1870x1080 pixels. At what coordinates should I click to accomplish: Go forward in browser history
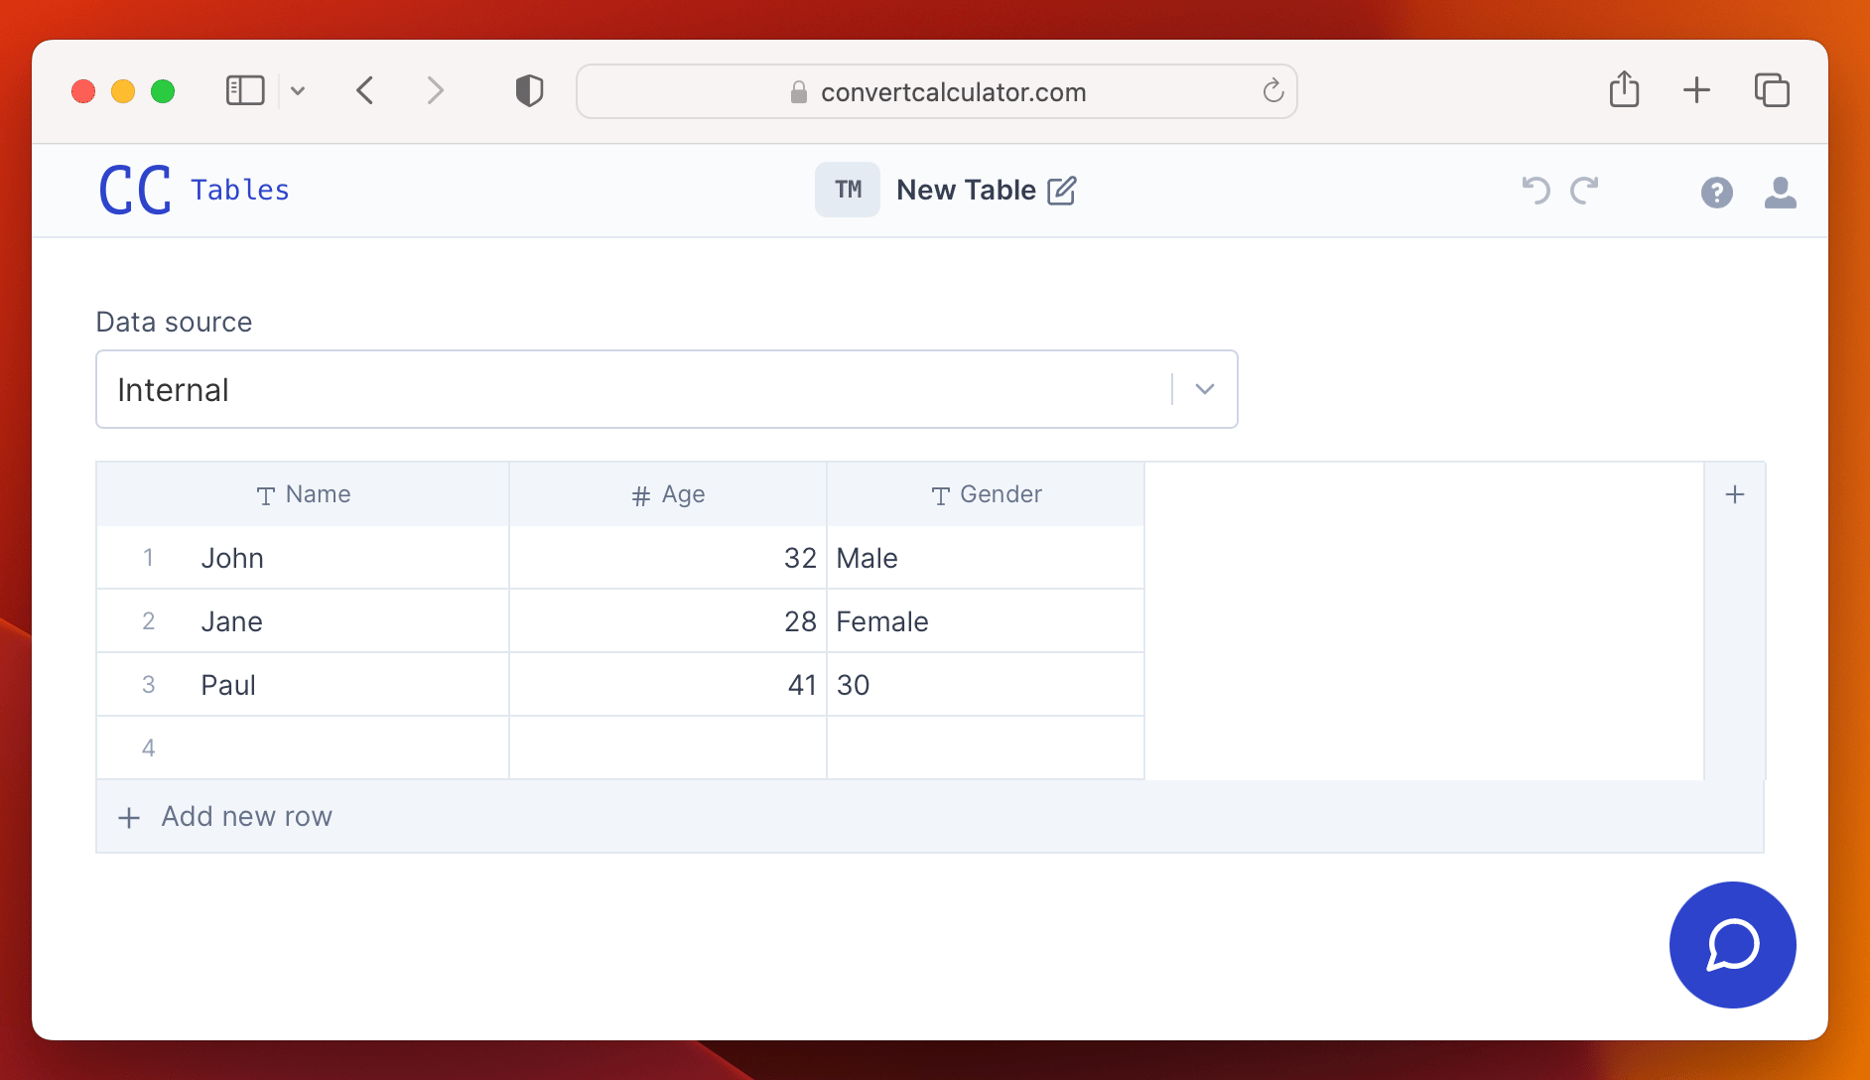click(435, 91)
